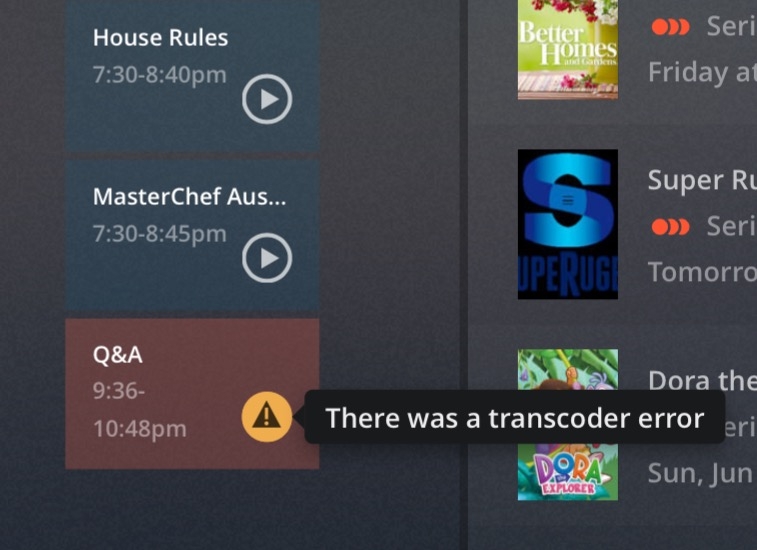This screenshot has height=550, width=757.
Task: Open the Dora the Explorer poster
Action: [568, 424]
